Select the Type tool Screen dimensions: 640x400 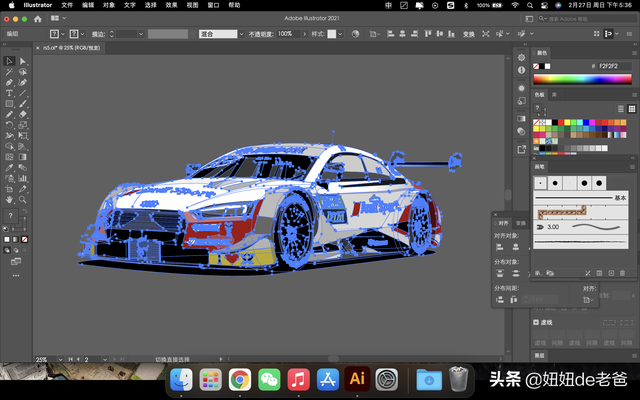pyautogui.click(x=9, y=93)
